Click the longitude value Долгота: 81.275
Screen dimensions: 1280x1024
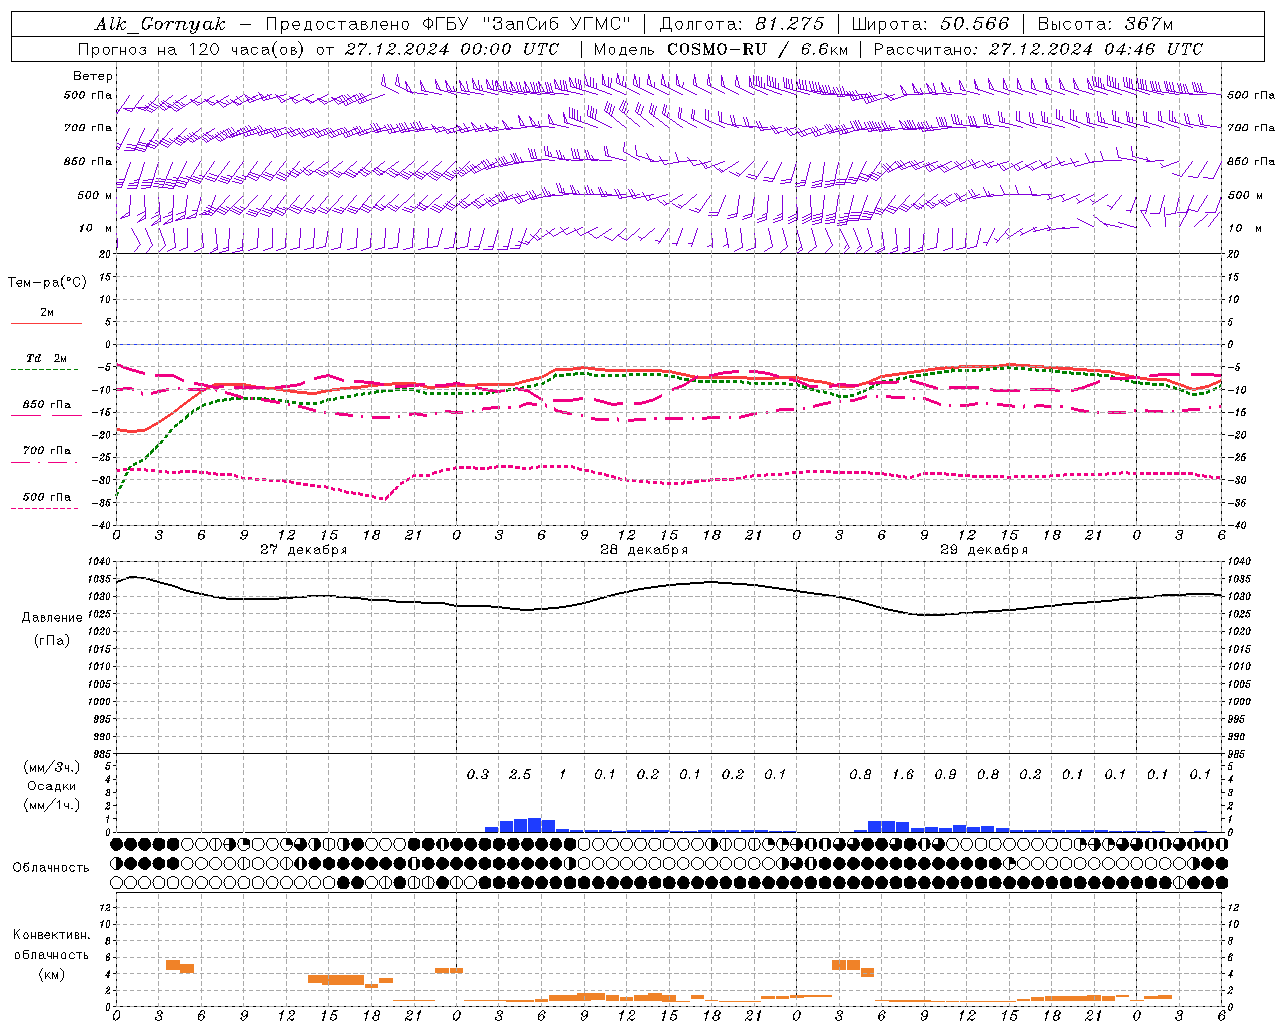click(742, 24)
